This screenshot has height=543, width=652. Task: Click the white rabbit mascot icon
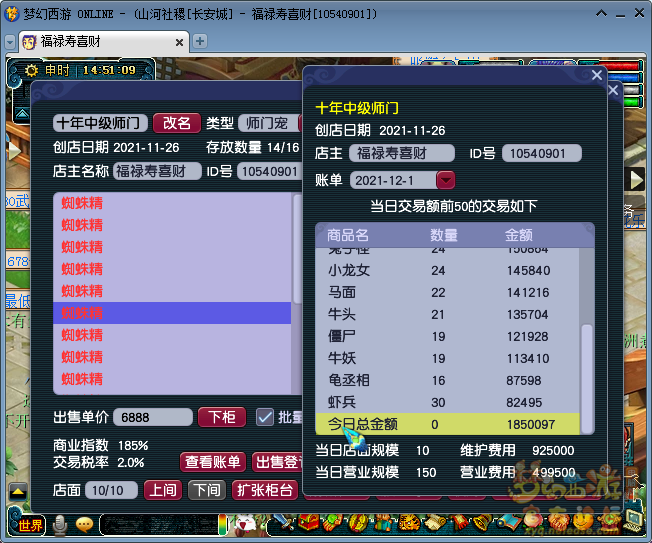[245, 523]
